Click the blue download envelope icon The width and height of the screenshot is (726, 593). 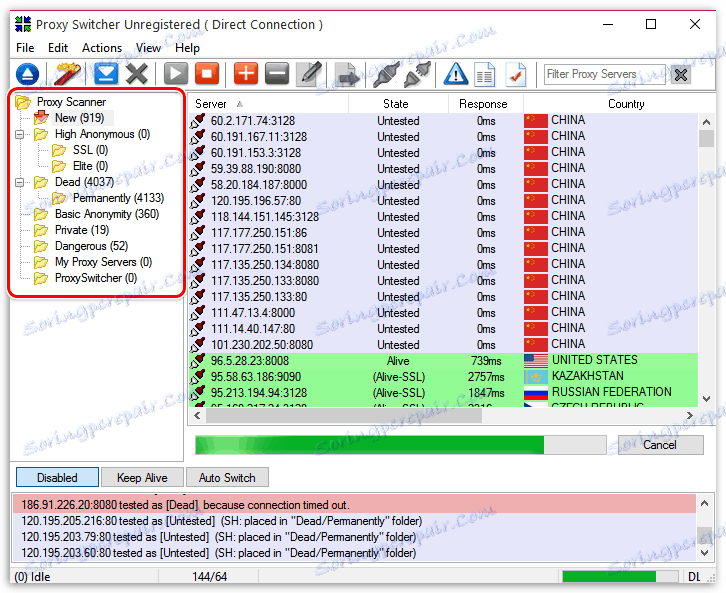click(x=106, y=74)
